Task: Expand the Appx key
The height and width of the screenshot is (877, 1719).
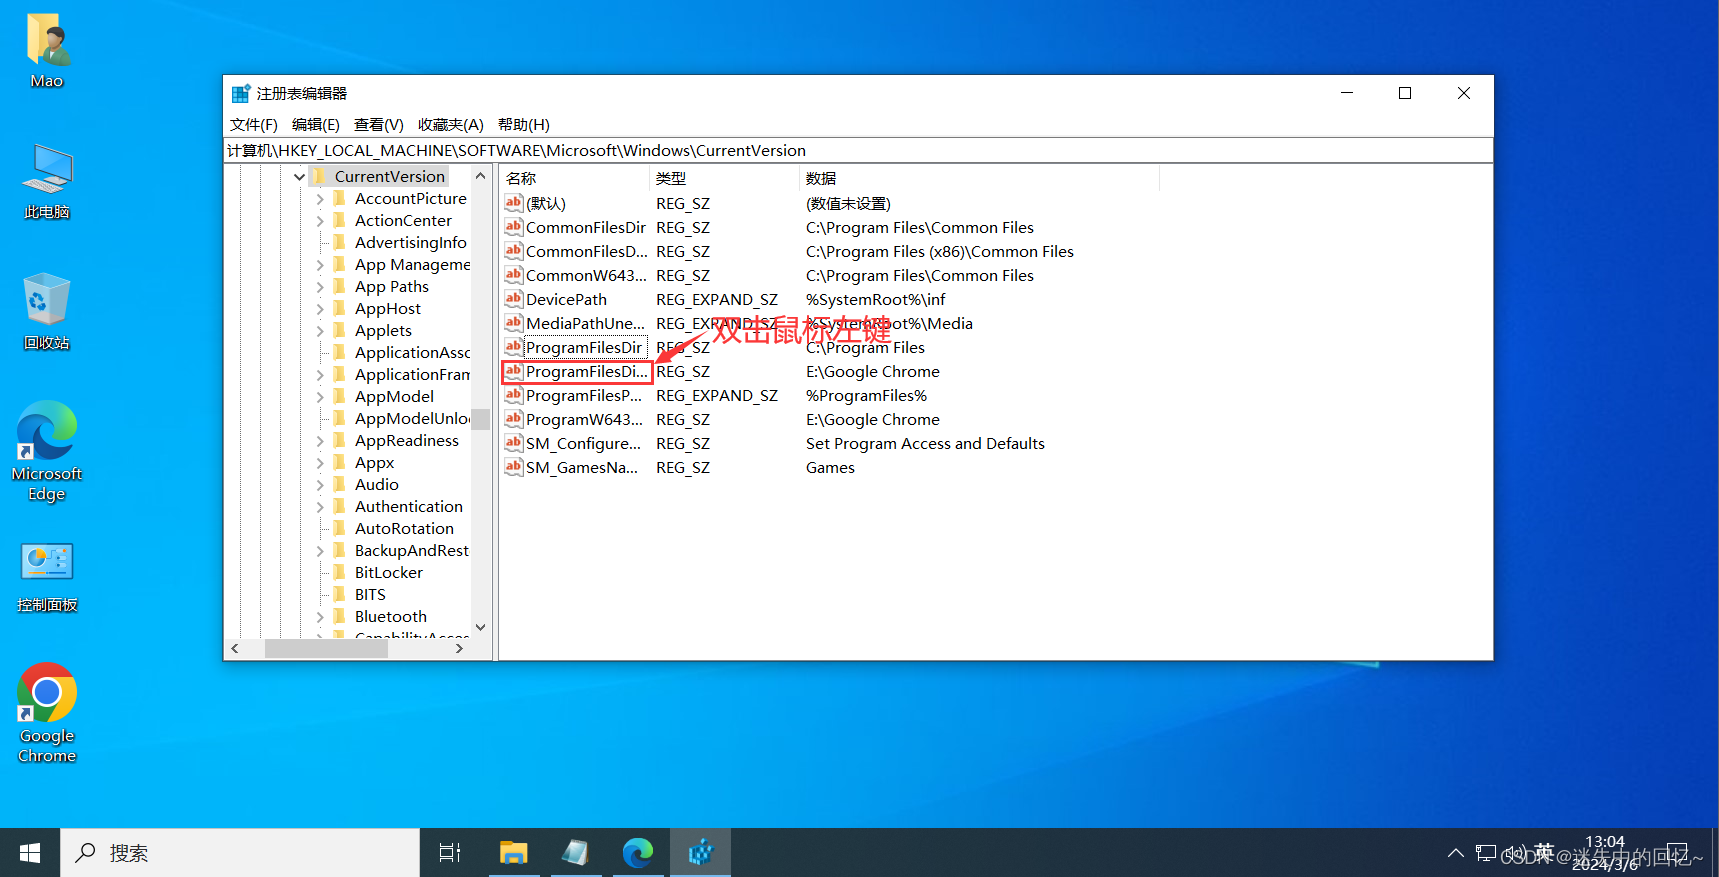Action: pyautogui.click(x=320, y=463)
